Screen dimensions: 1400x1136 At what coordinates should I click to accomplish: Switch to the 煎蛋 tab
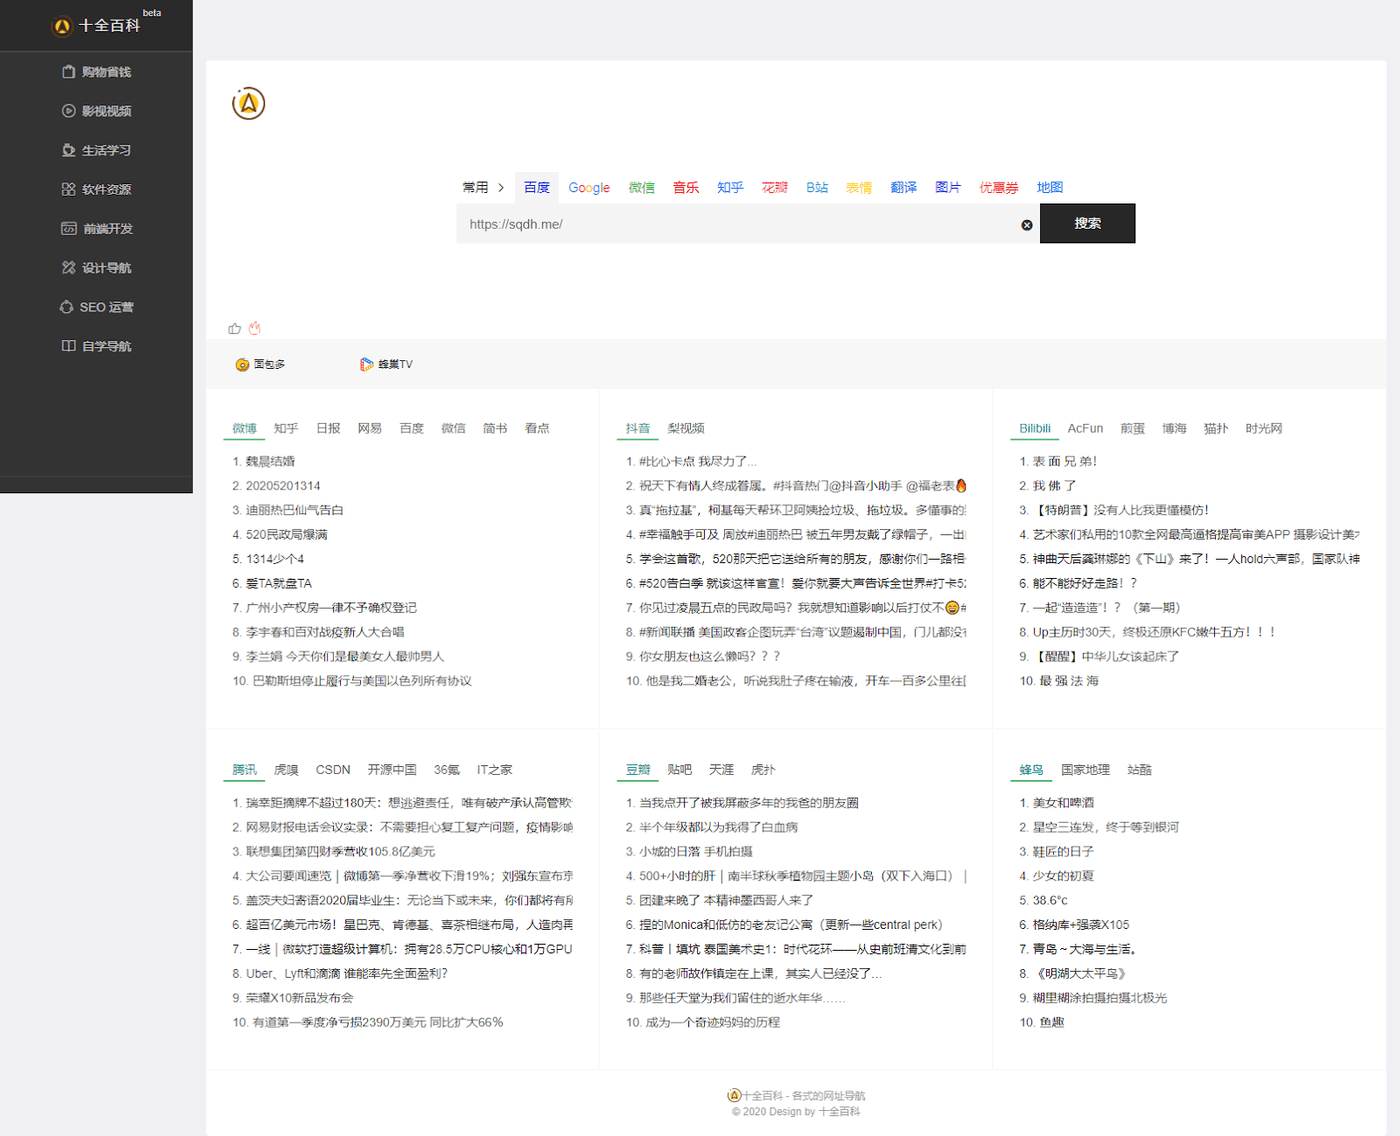click(1133, 429)
